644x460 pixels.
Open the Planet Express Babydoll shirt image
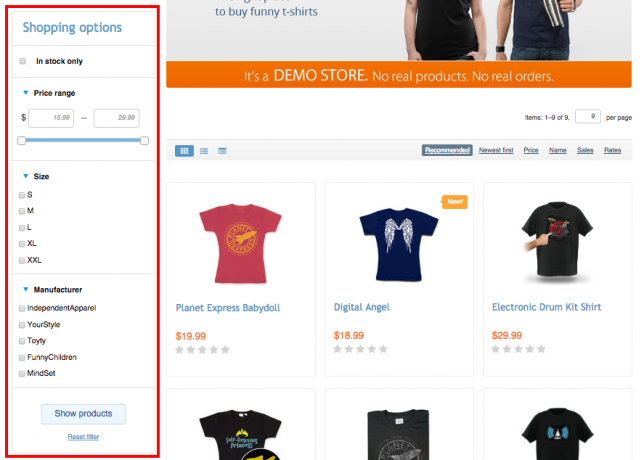click(240, 243)
